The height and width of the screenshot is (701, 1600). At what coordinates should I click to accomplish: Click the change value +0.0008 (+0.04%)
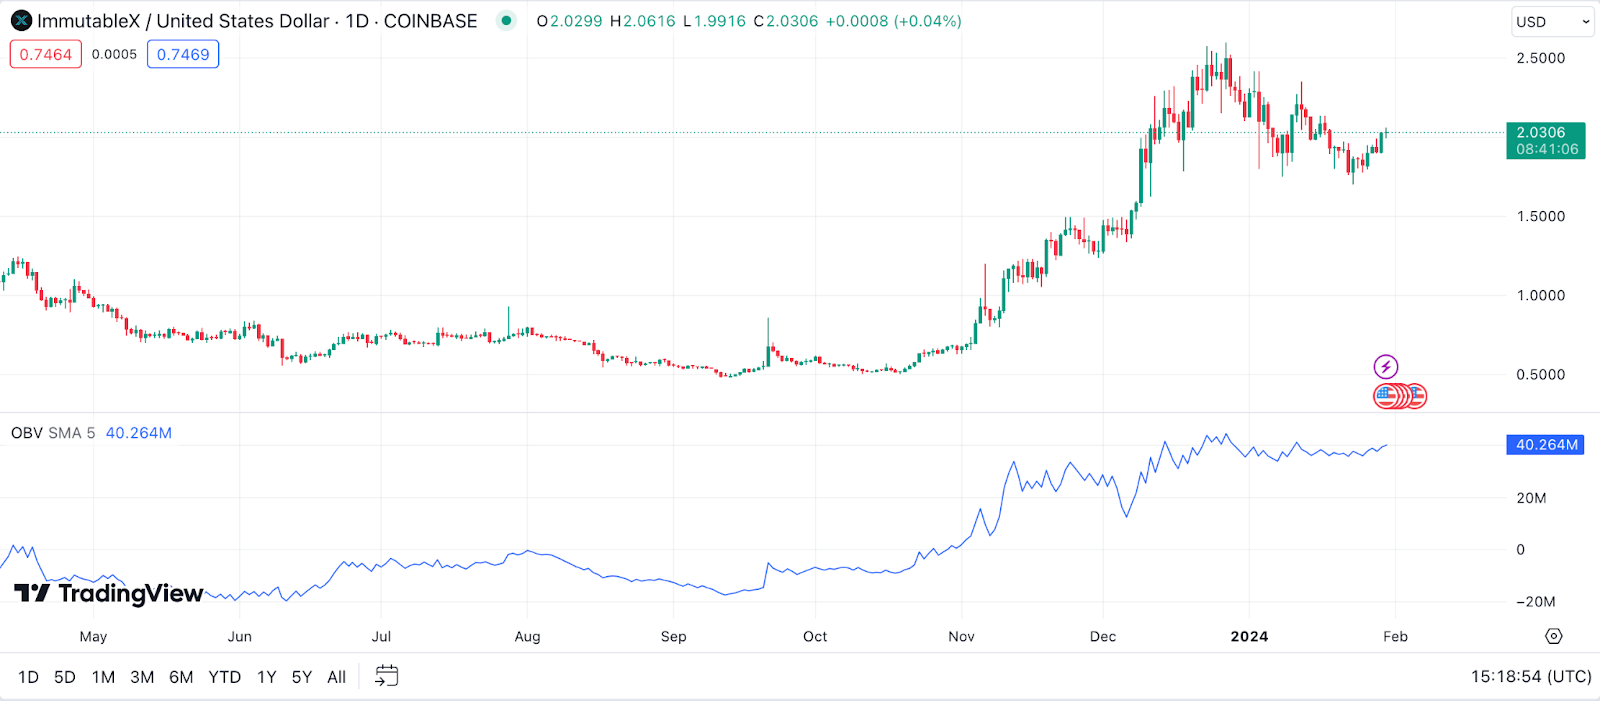tap(894, 21)
